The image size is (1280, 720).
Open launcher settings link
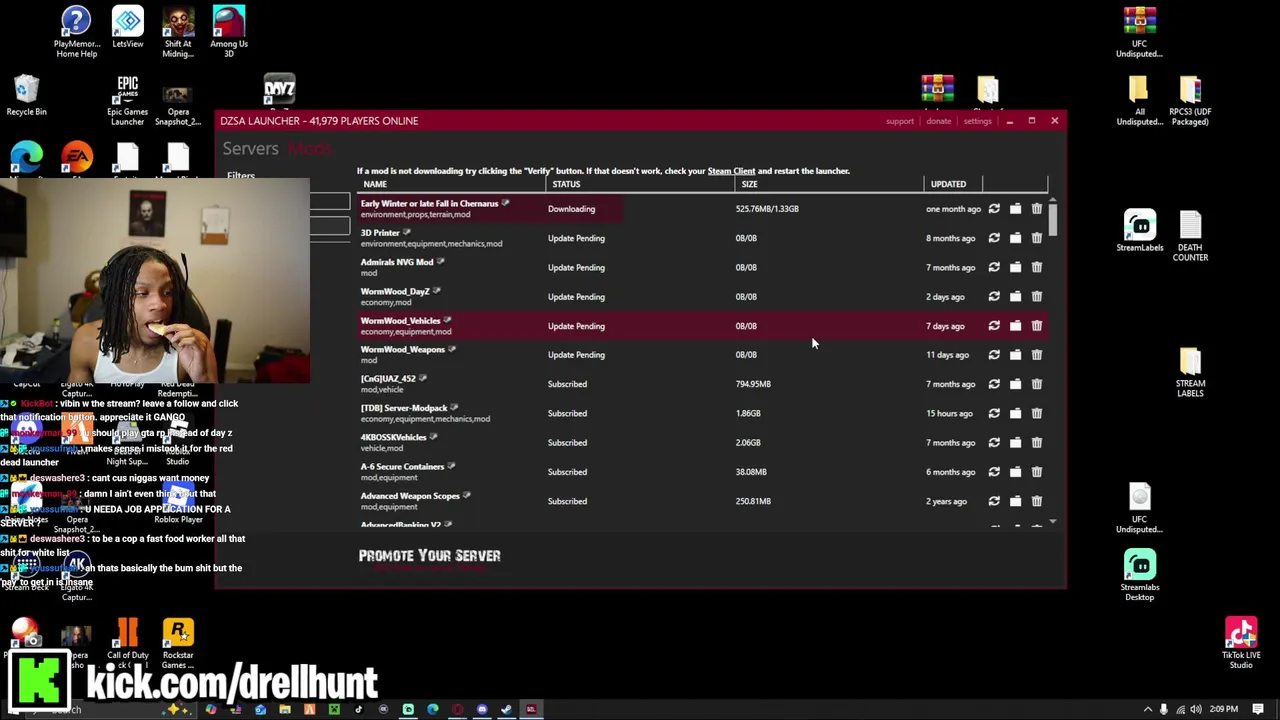pos(977,121)
